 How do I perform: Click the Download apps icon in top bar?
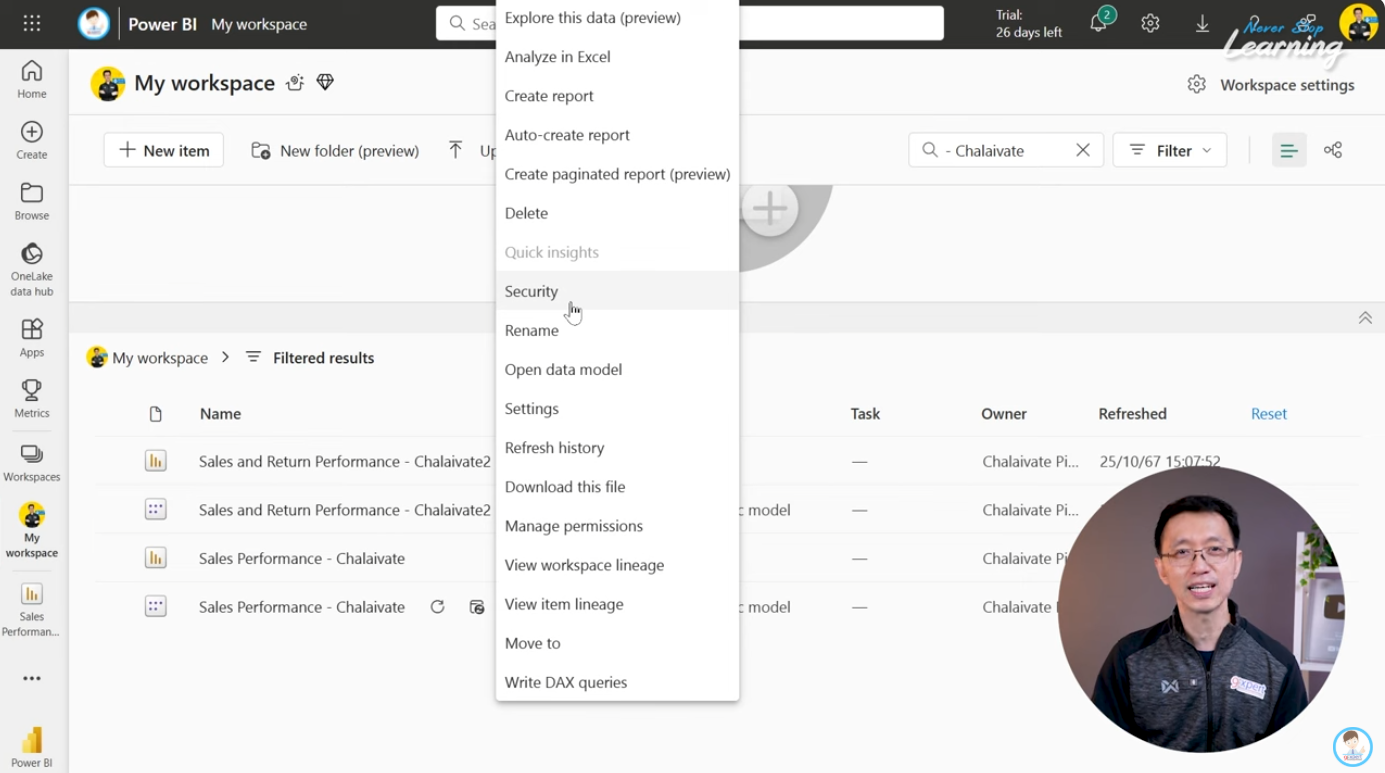1201,23
